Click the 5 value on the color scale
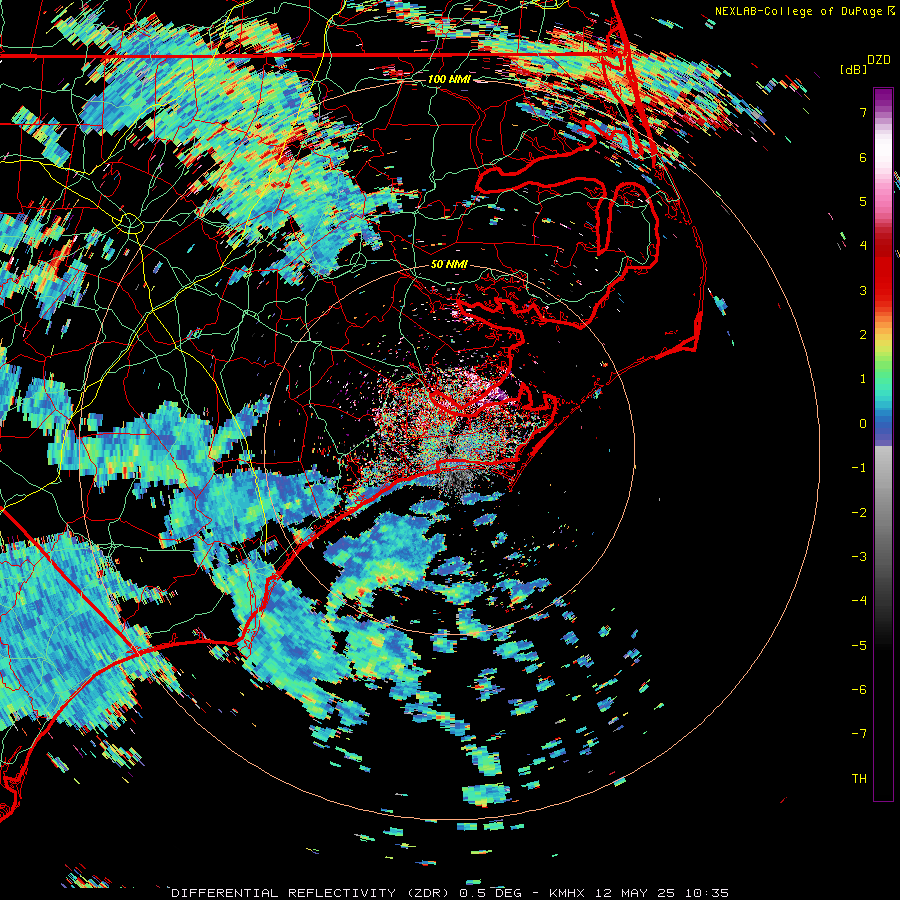Image resolution: width=900 pixels, height=900 pixels. pos(863,201)
